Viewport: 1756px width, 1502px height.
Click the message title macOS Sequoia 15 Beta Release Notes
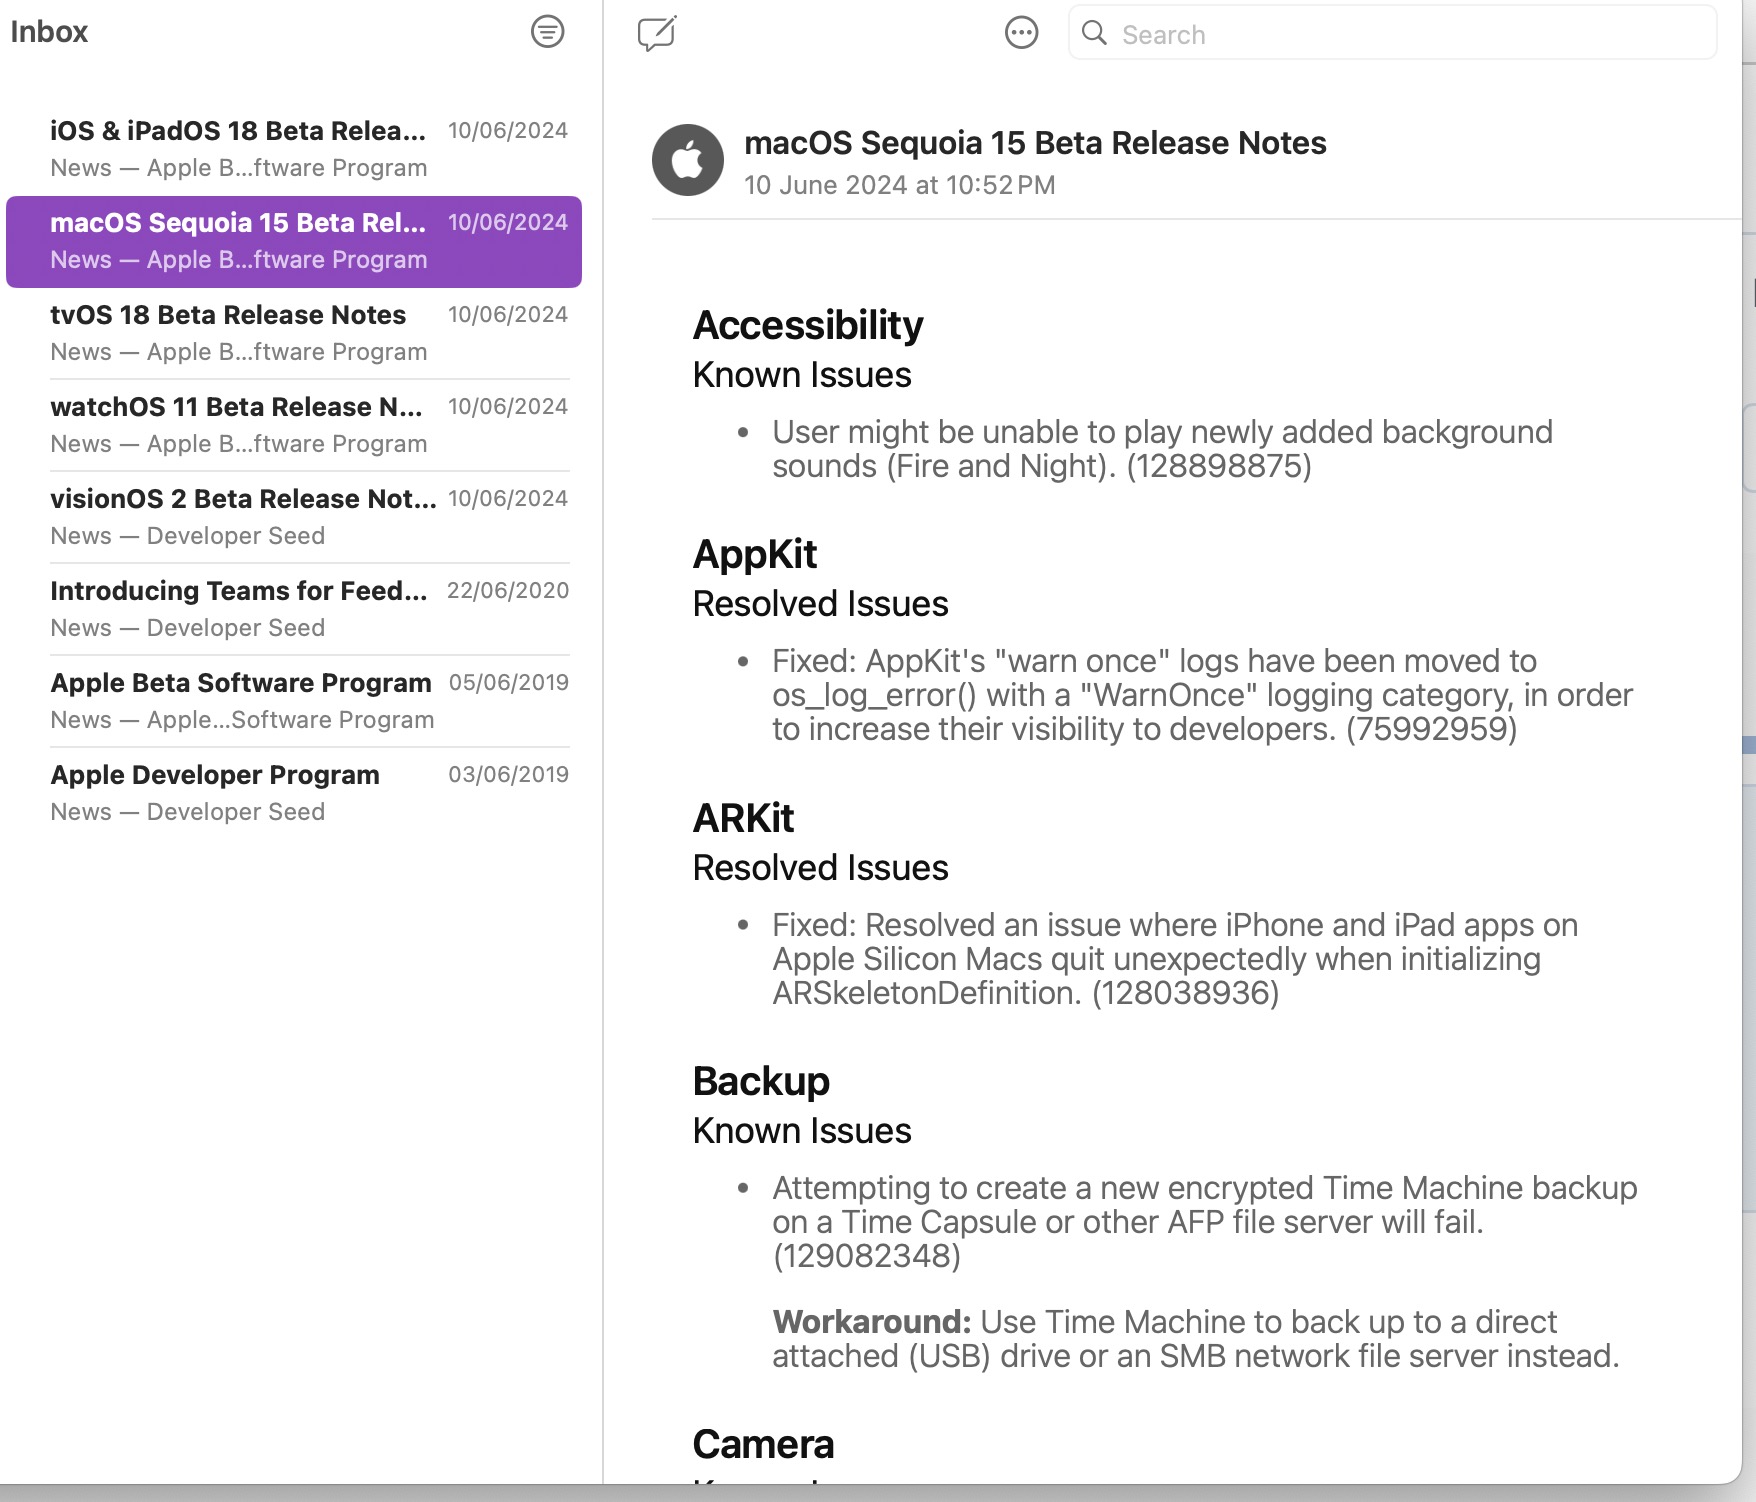[1035, 143]
